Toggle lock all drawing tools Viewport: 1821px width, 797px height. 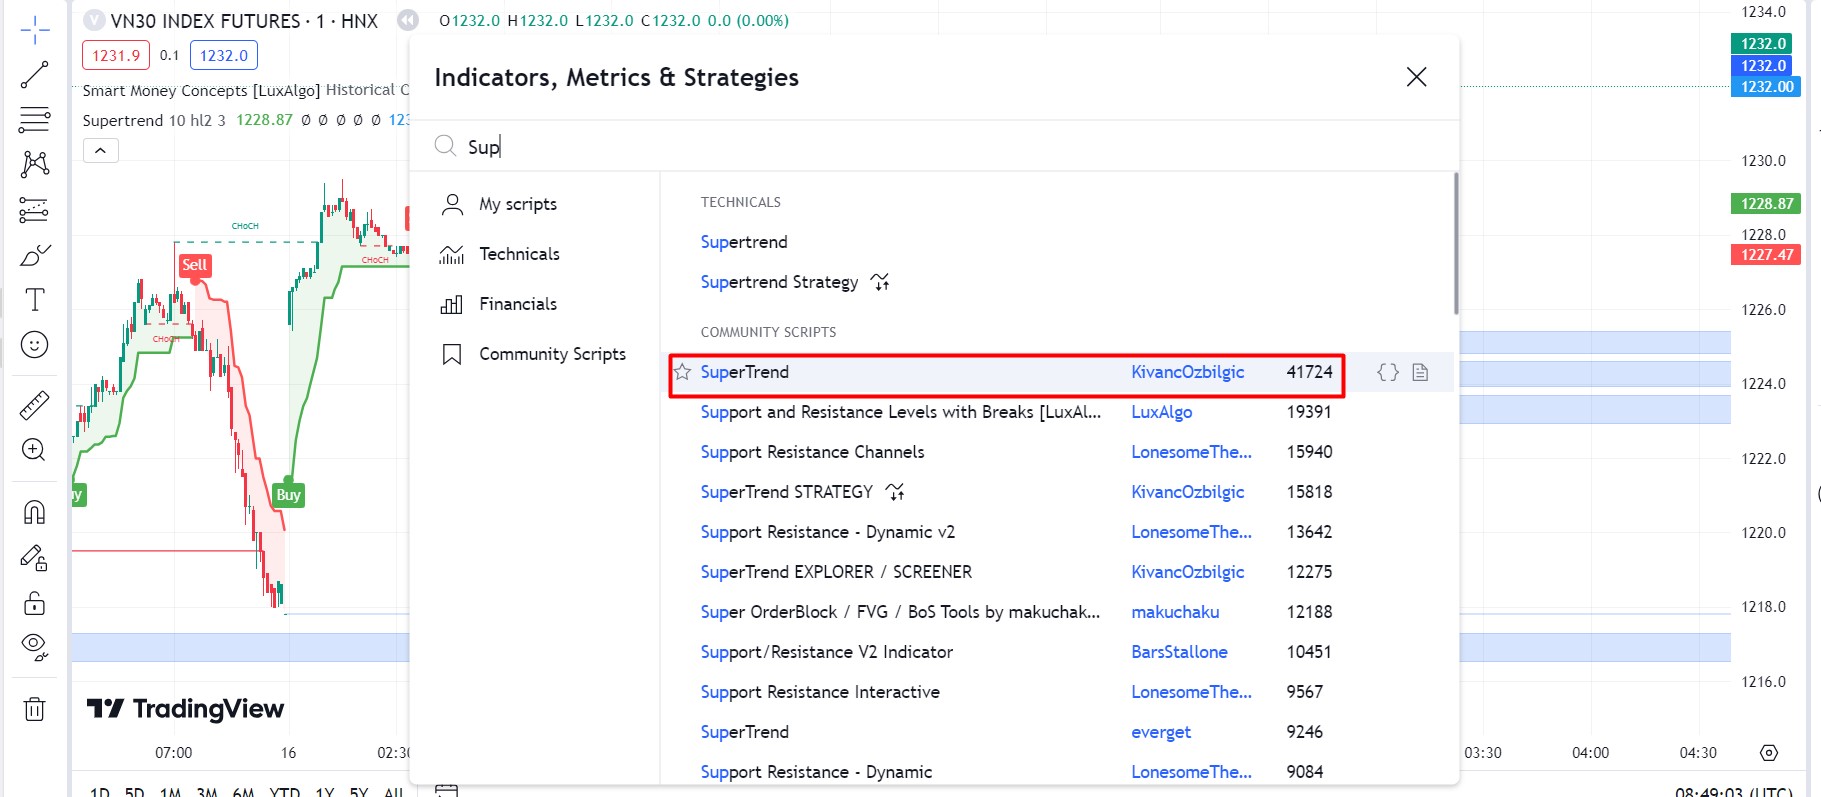click(34, 603)
